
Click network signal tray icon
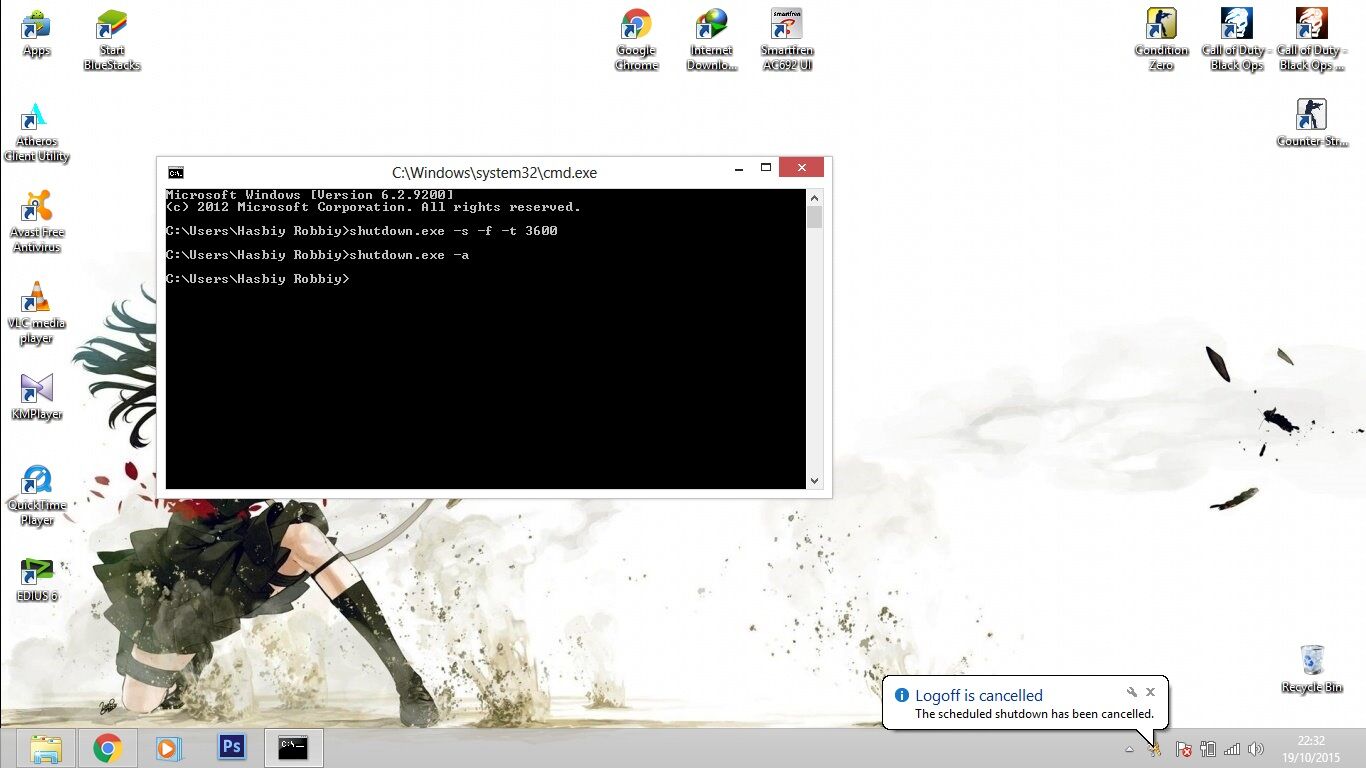pos(1232,749)
